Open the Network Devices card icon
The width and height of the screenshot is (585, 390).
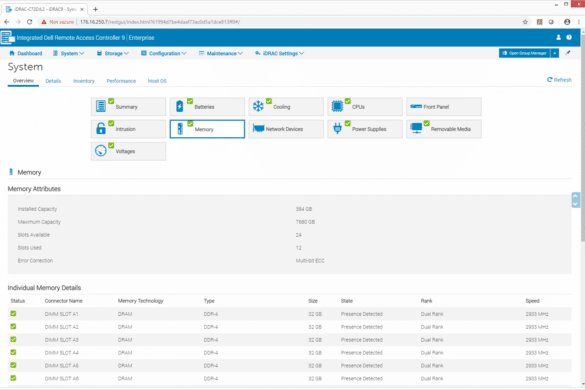point(258,128)
